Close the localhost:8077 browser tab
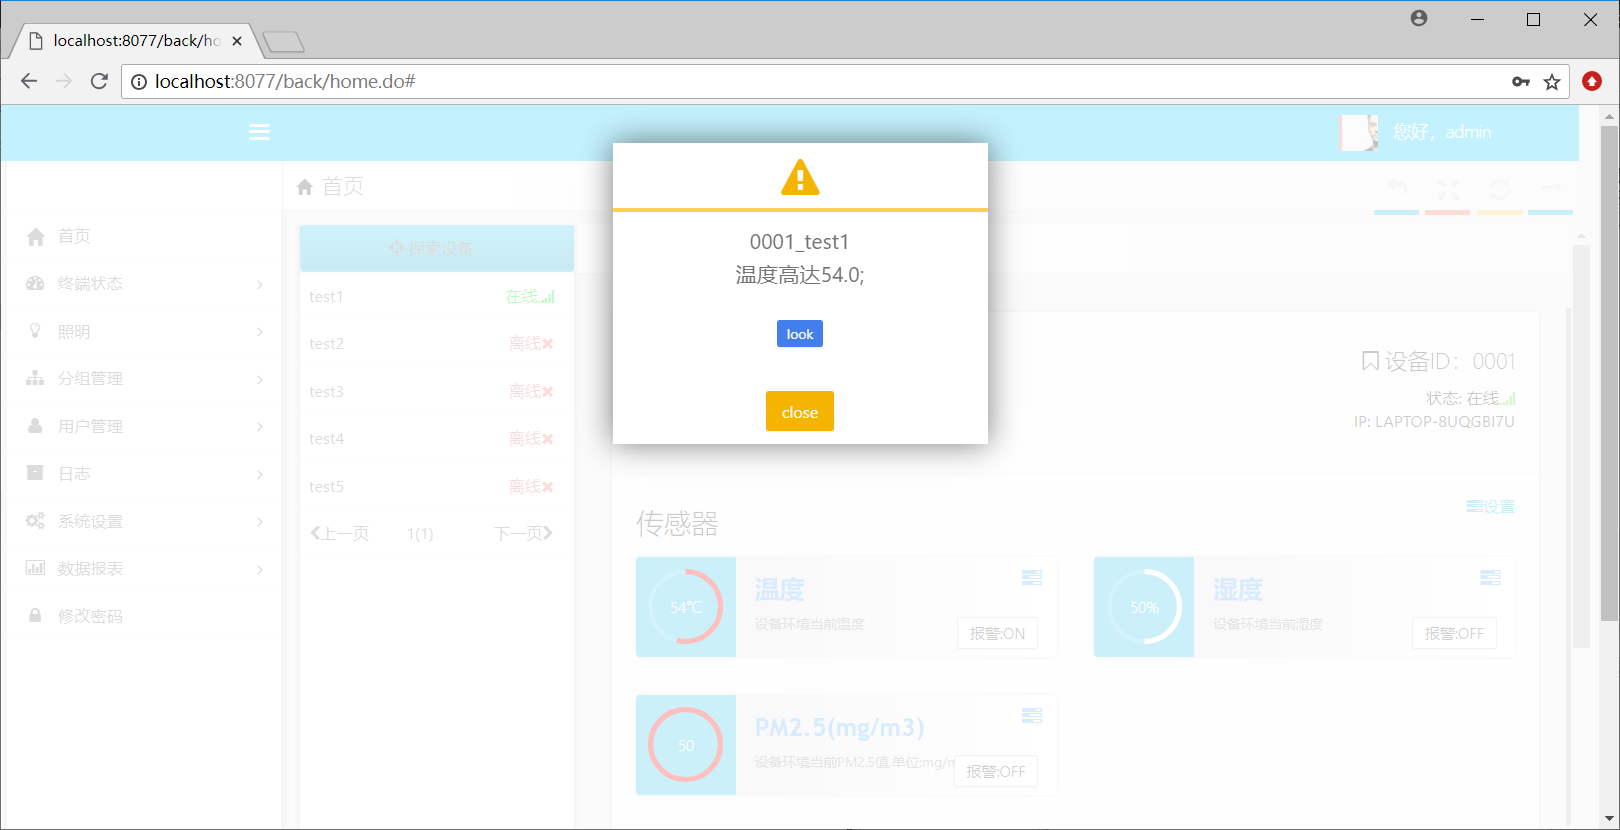This screenshot has height=830, width=1620. coord(237,41)
